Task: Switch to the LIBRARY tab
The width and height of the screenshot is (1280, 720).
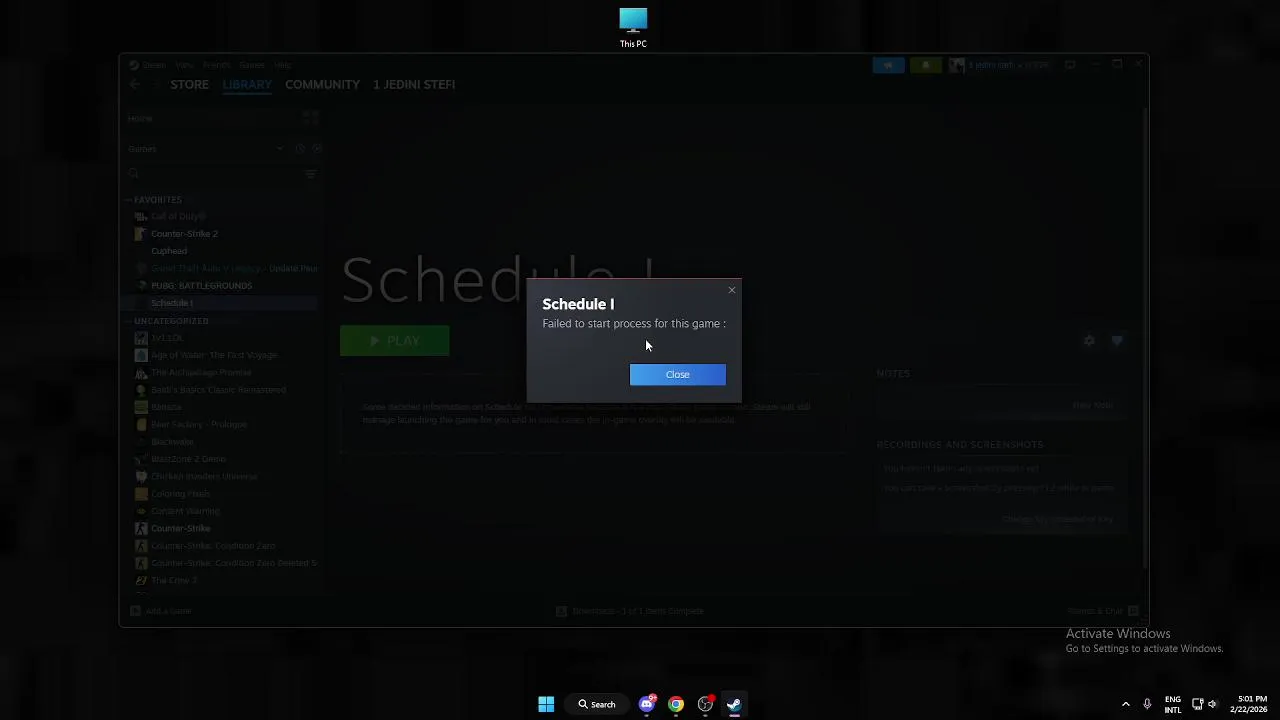Action: click(247, 84)
